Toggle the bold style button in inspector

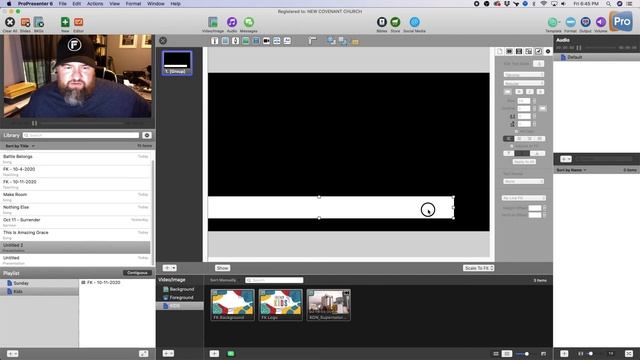point(519,91)
